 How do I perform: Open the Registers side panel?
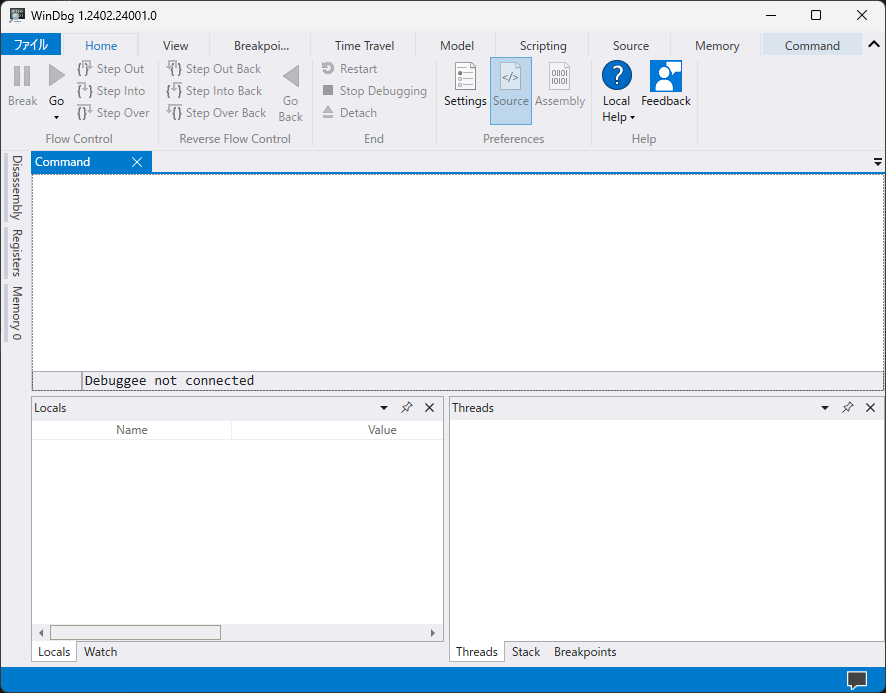tap(16, 253)
